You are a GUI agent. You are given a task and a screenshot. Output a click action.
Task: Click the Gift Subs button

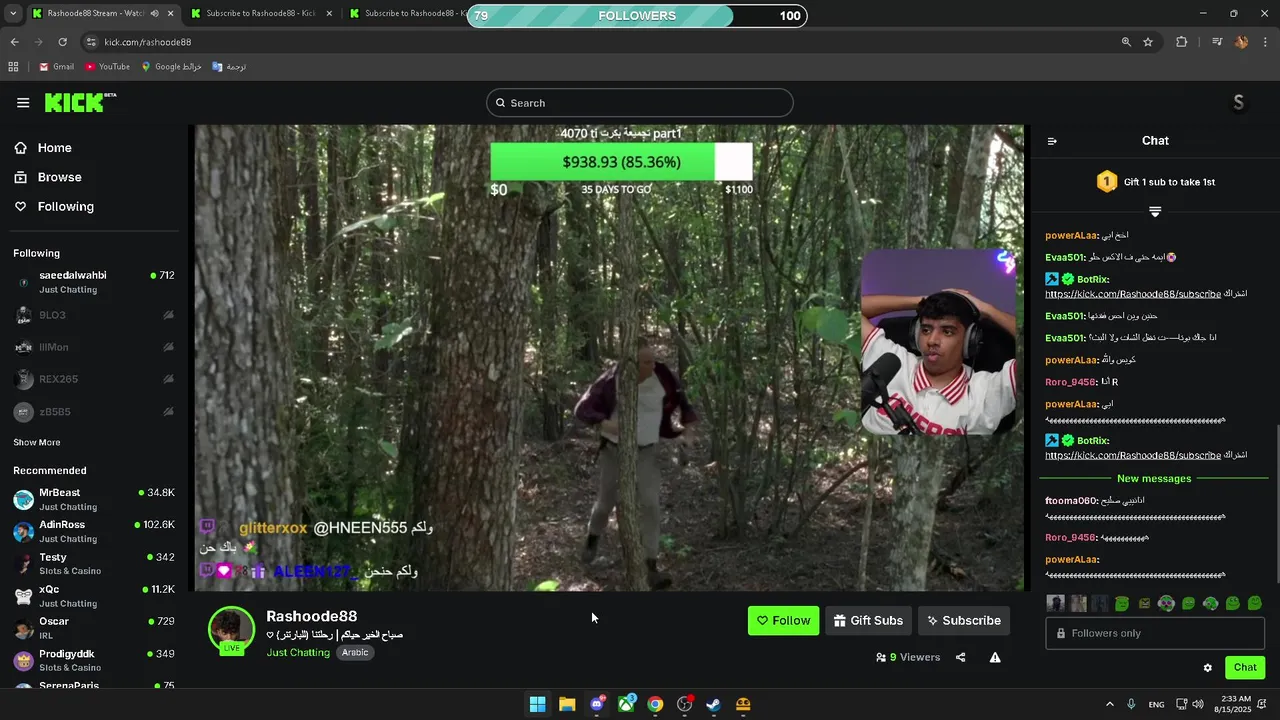pos(868,621)
